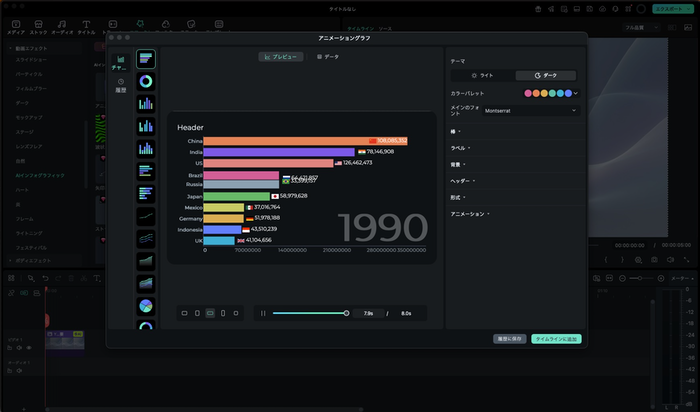Click the animation preview progress slider

(x=310, y=313)
